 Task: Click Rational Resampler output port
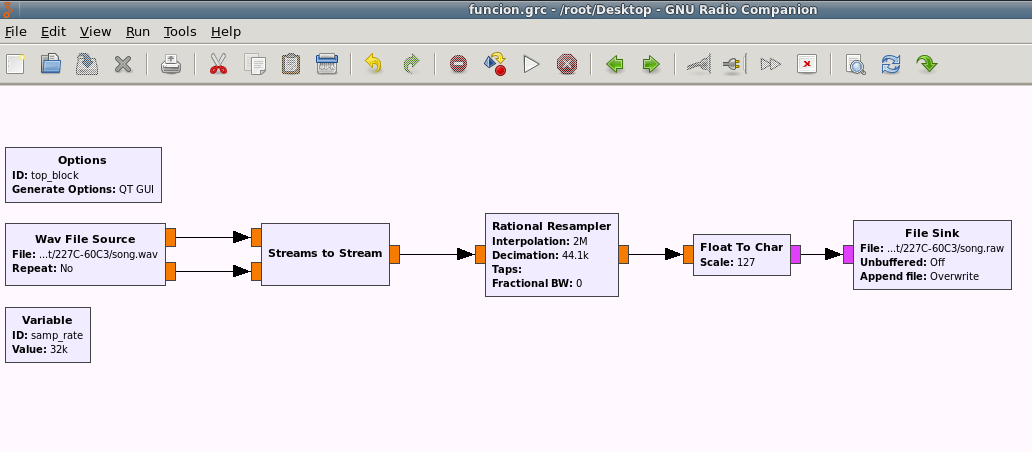coord(623,255)
